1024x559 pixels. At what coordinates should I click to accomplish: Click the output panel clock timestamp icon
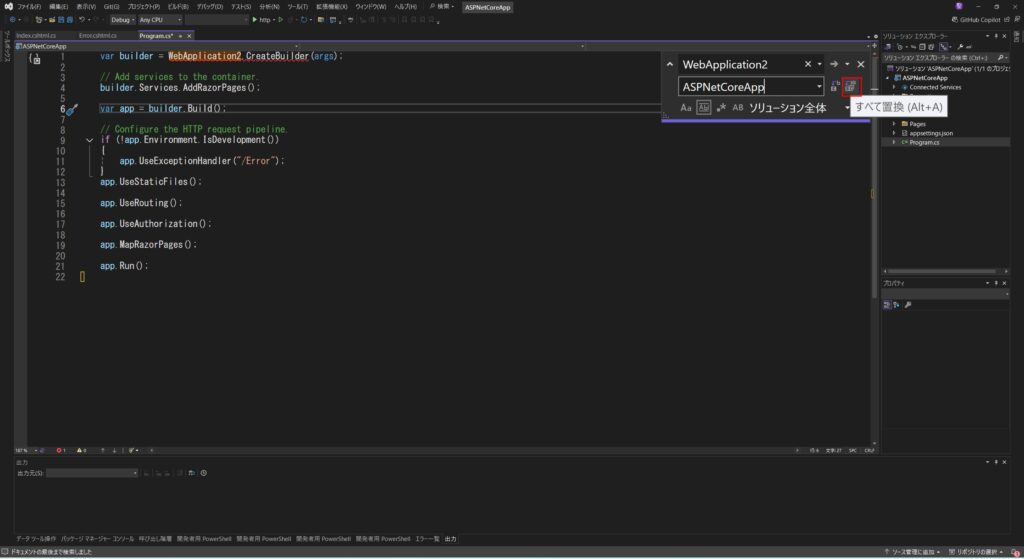[x=204, y=473]
